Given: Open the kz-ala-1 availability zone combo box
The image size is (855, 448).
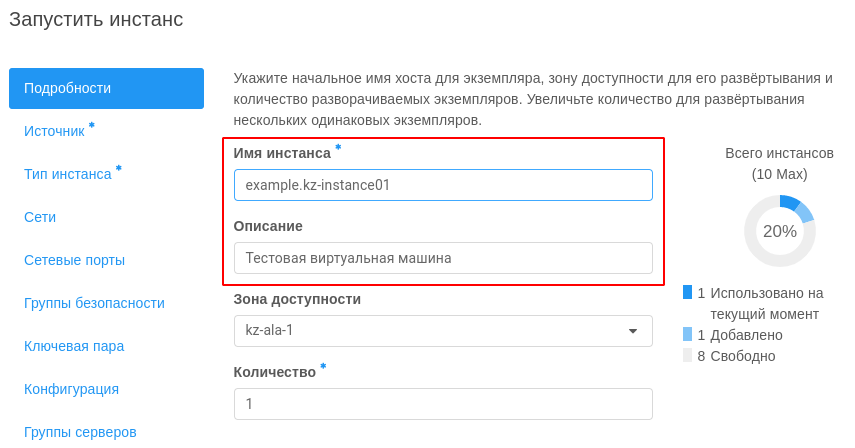Looking at the screenshot, I should (443, 331).
